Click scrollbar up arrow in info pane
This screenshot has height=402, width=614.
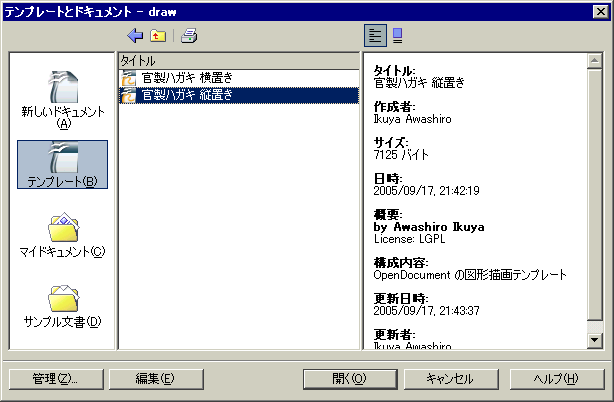594,61
